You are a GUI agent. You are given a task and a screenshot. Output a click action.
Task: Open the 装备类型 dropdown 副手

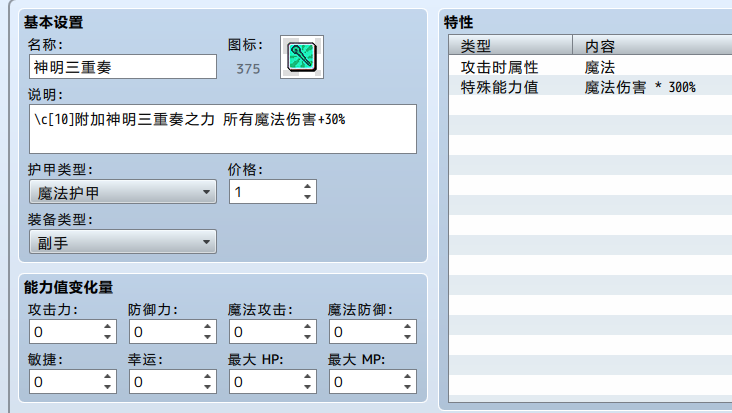click(123, 242)
